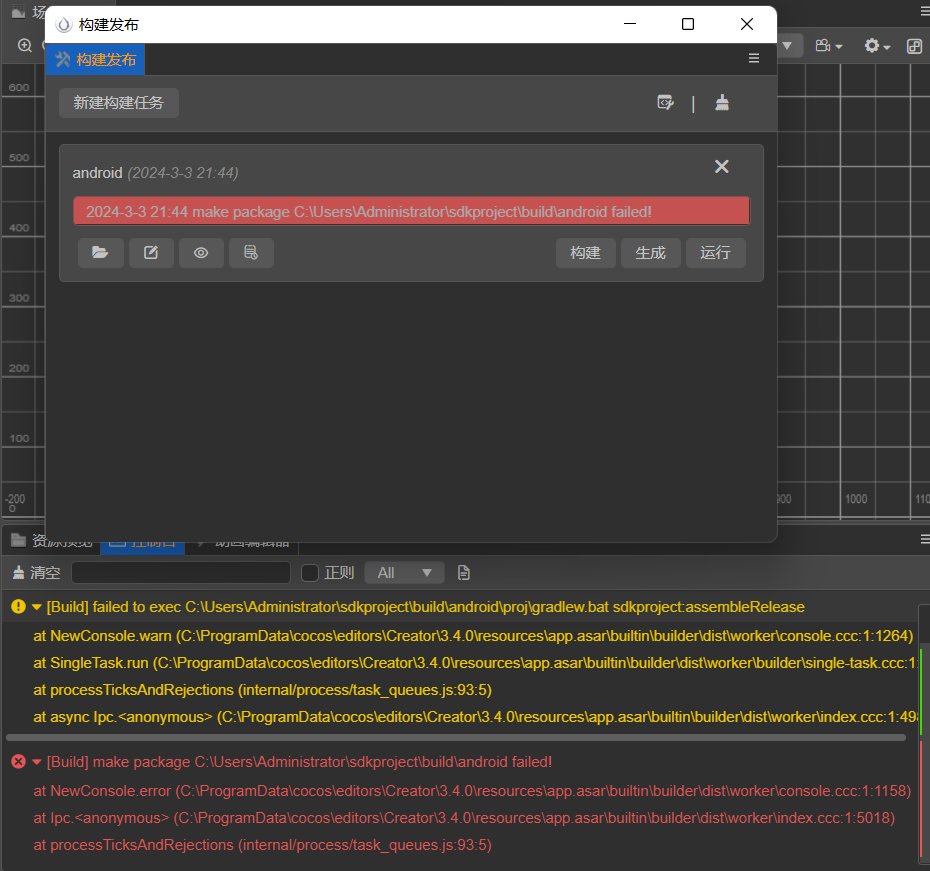Click the NewConsole.error stack trace line
The width and height of the screenshot is (930, 871).
click(x=472, y=791)
